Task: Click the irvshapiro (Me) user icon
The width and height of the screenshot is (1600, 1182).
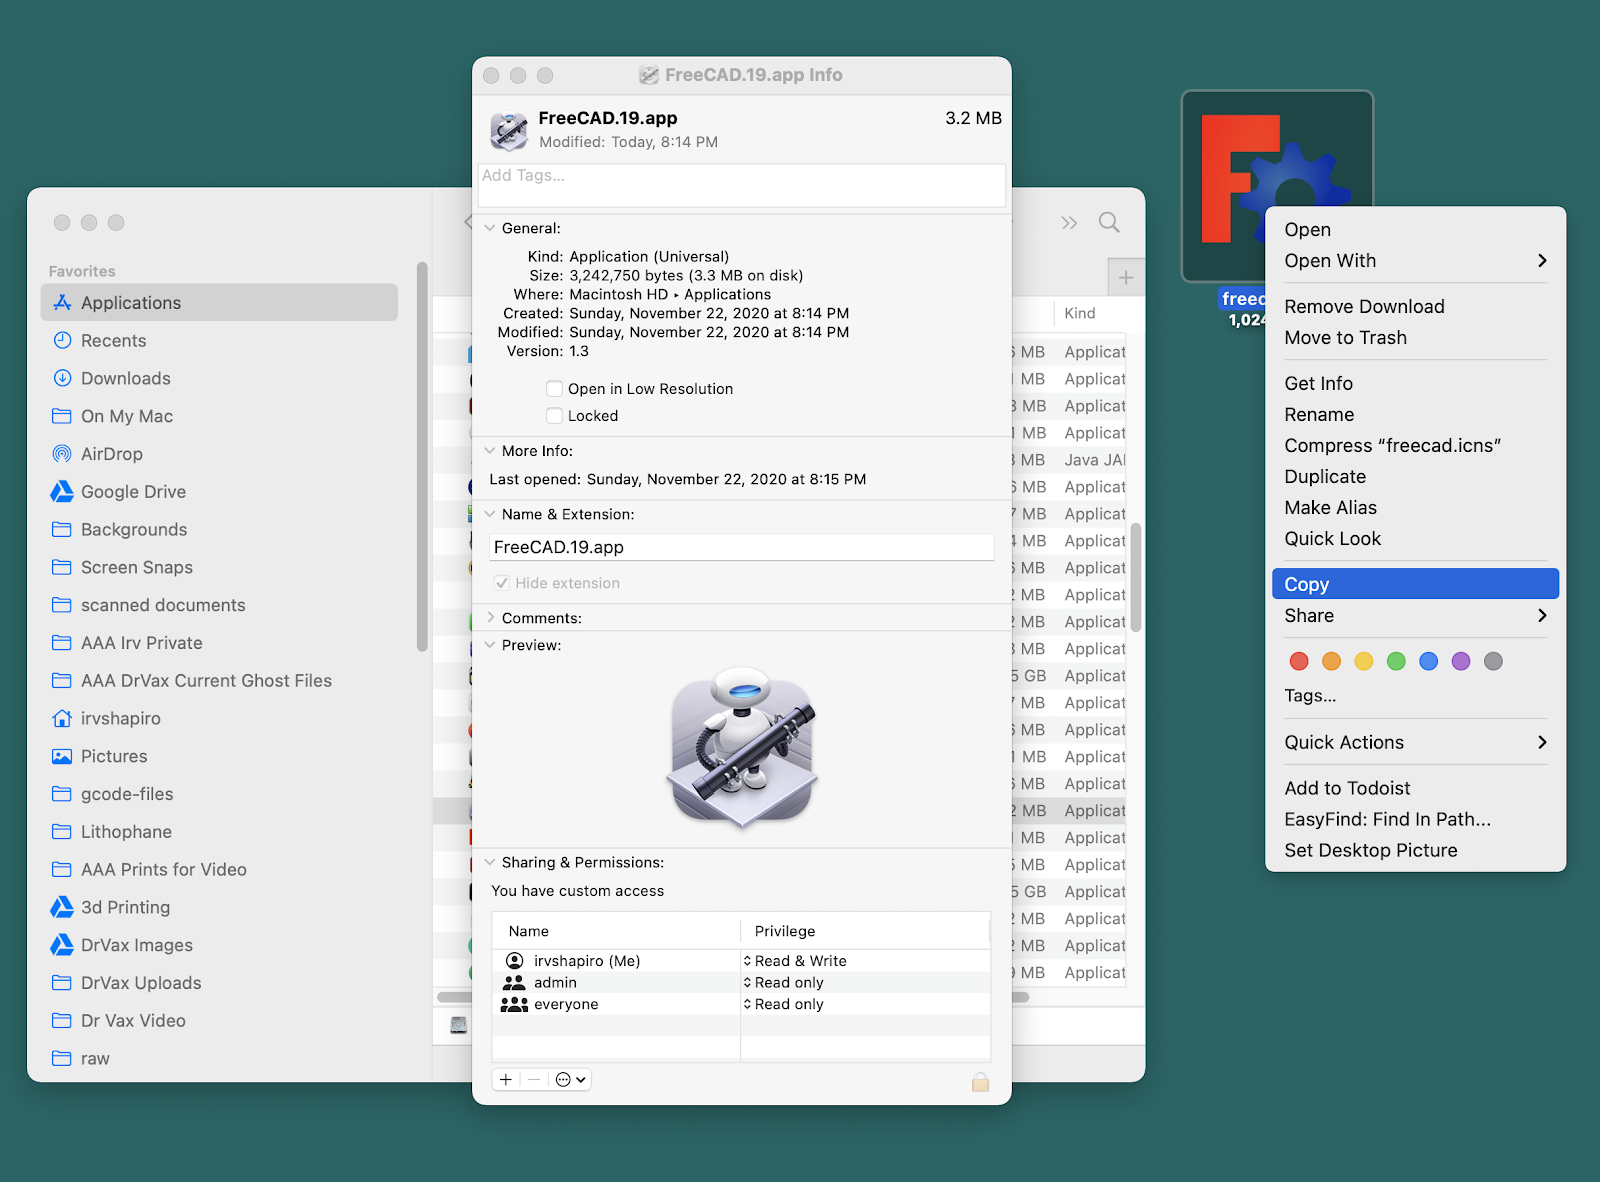Action: 515,960
